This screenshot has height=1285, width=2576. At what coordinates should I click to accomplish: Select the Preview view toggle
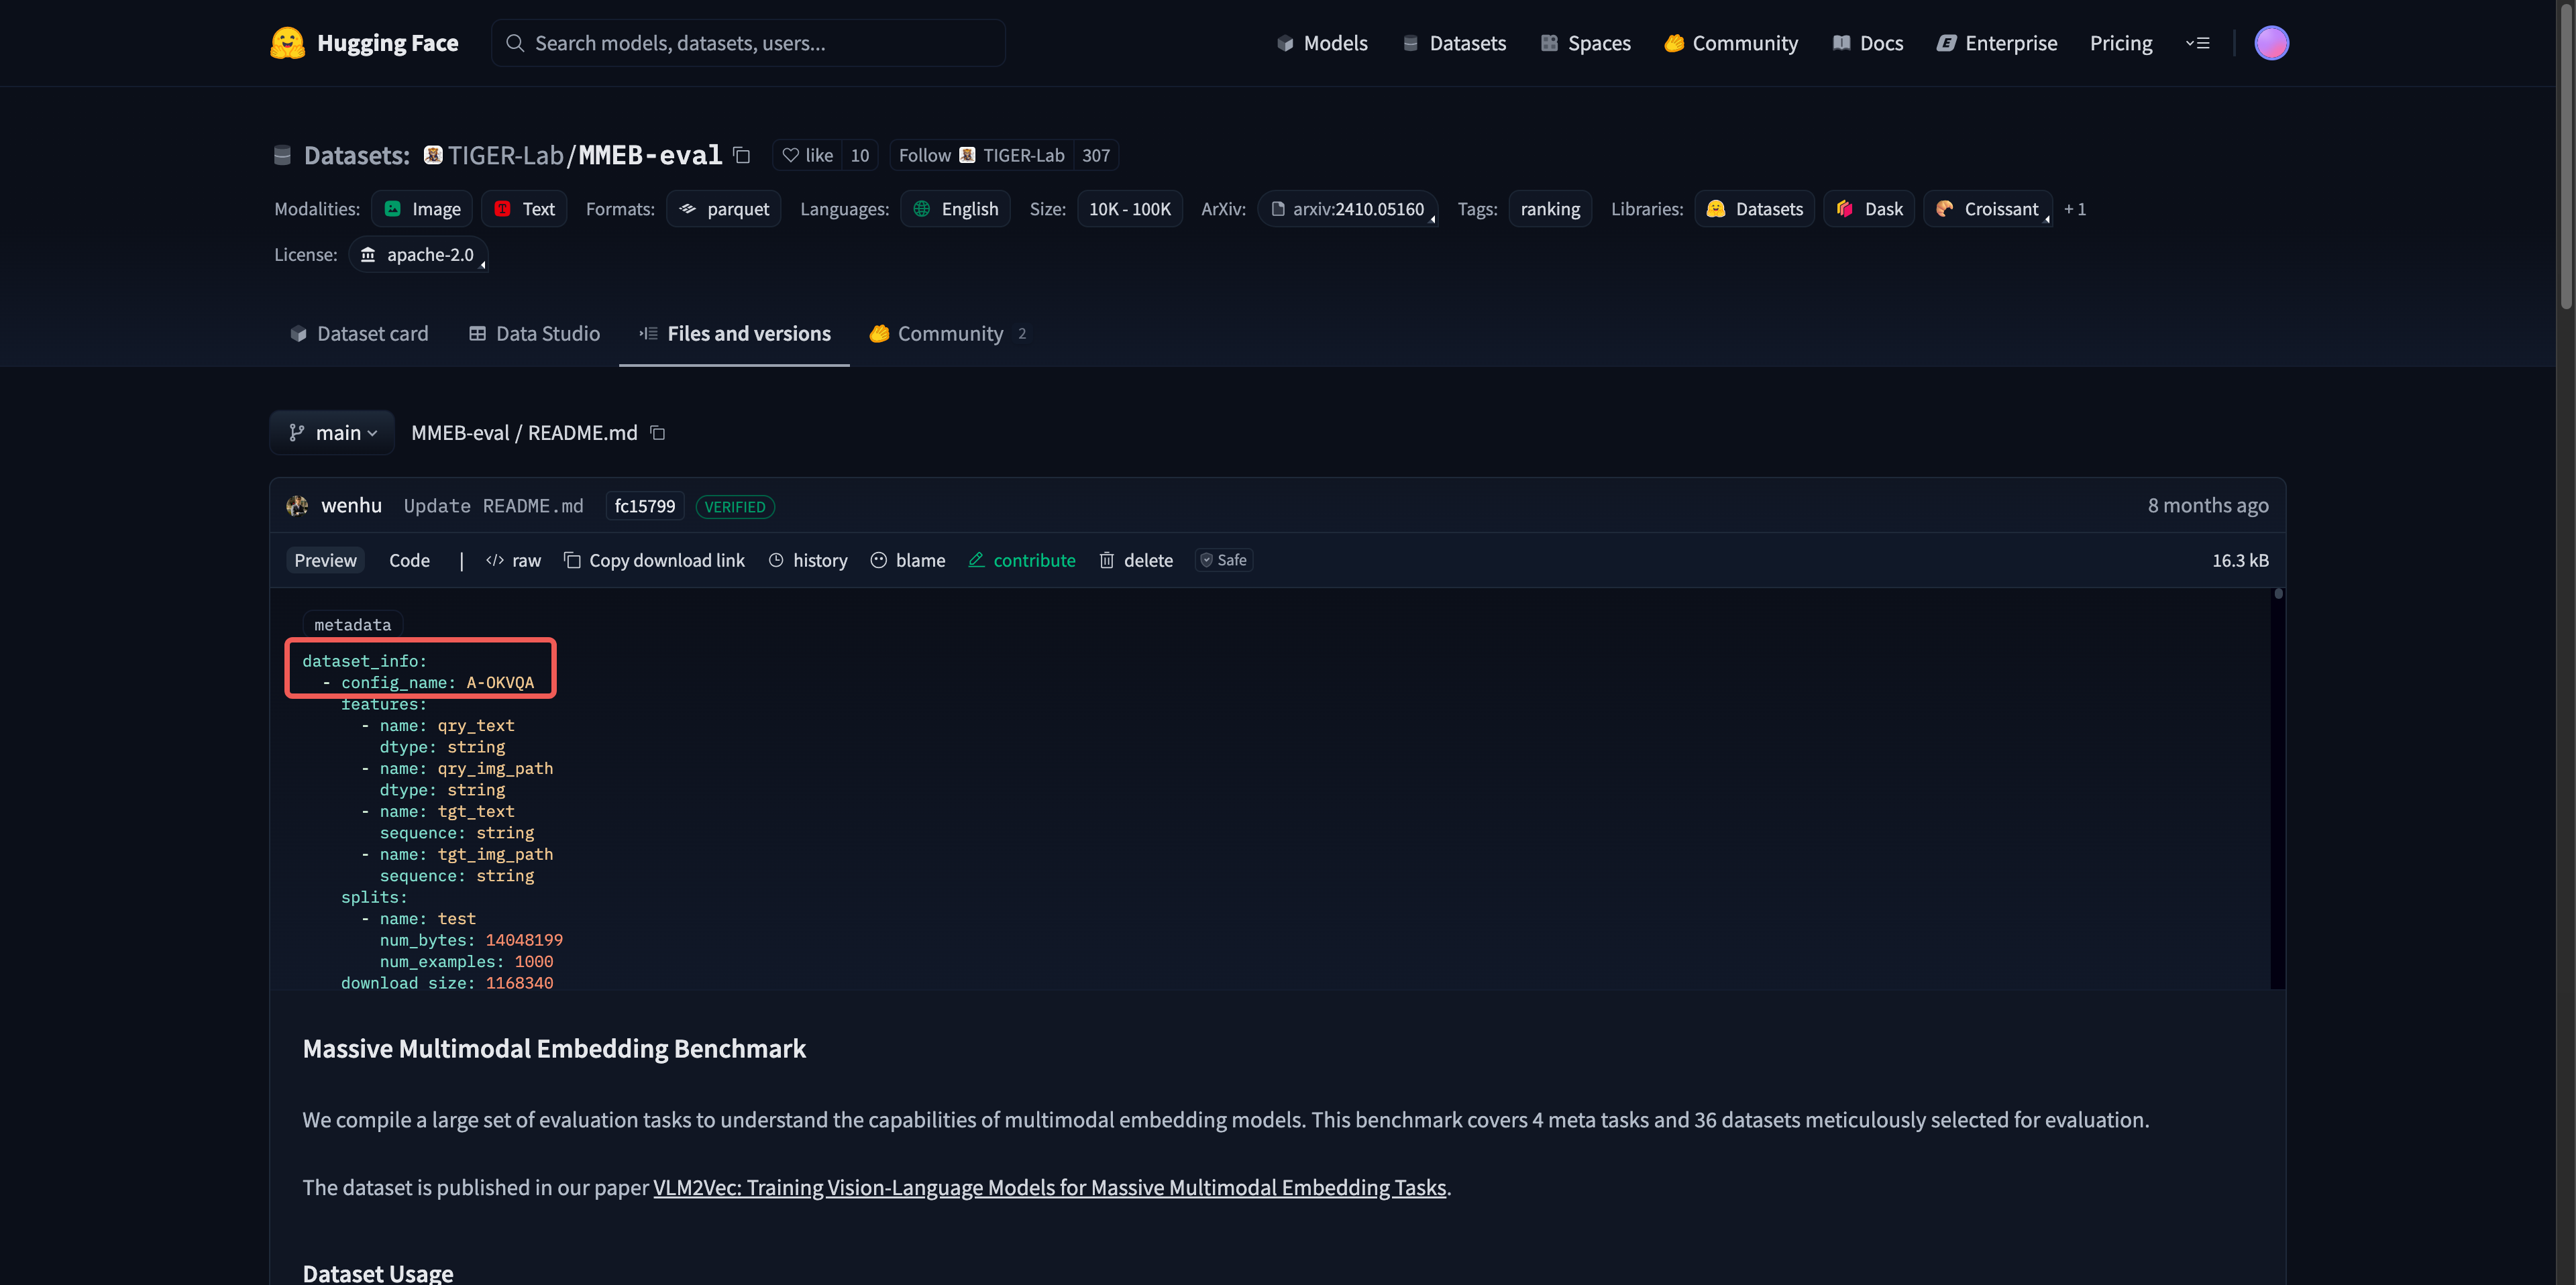[x=325, y=560]
